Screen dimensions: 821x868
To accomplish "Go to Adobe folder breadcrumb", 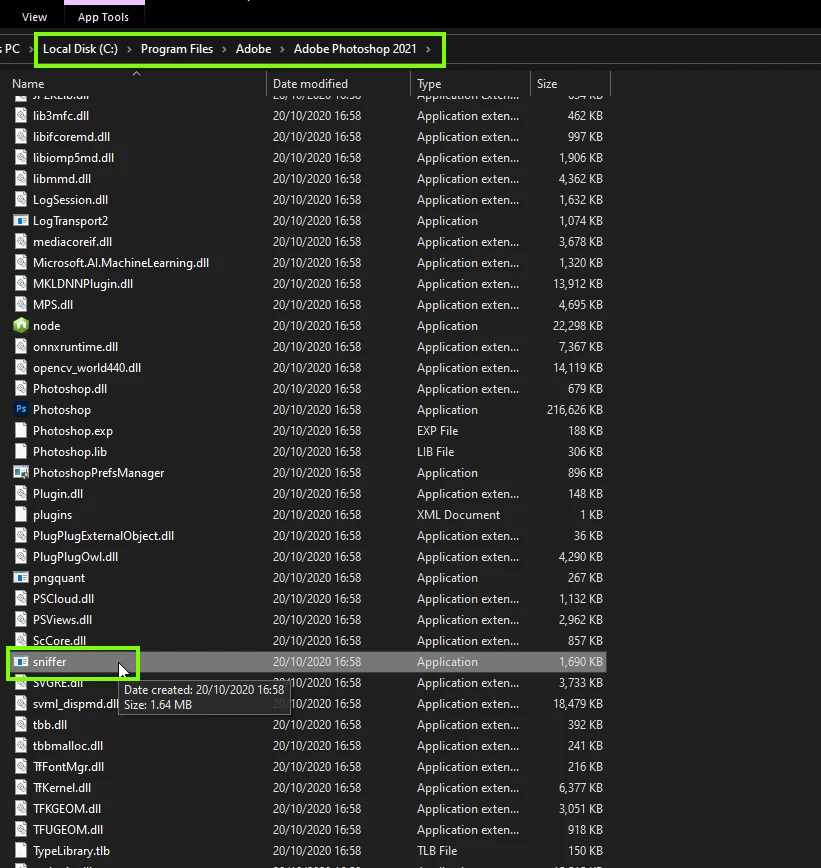I will [254, 49].
